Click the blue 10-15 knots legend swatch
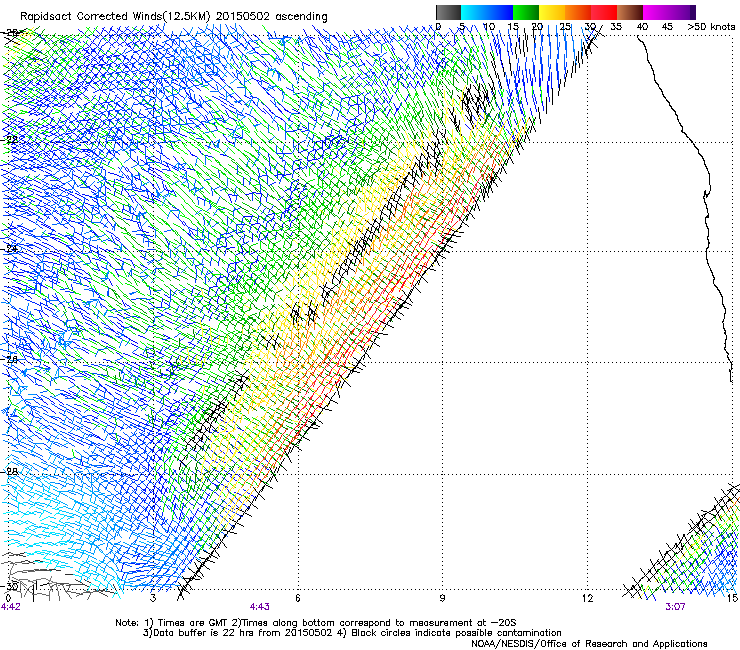This screenshot has height=650, width=740. click(x=500, y=12)
